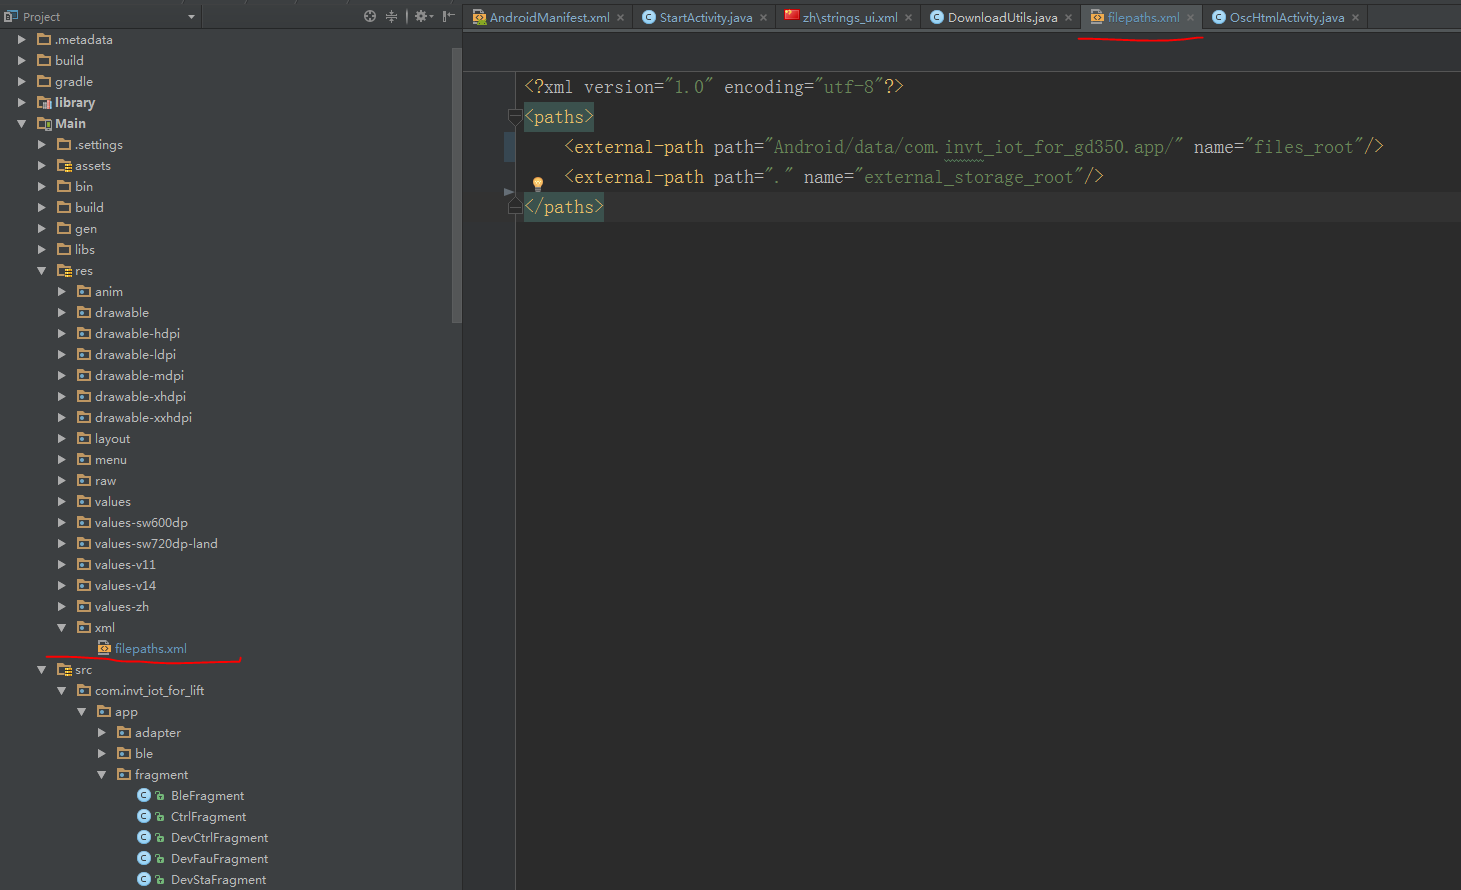Click the class icon beside BleFragment
The width and height of the screenshot is (1461, 890).
[146, 795]
